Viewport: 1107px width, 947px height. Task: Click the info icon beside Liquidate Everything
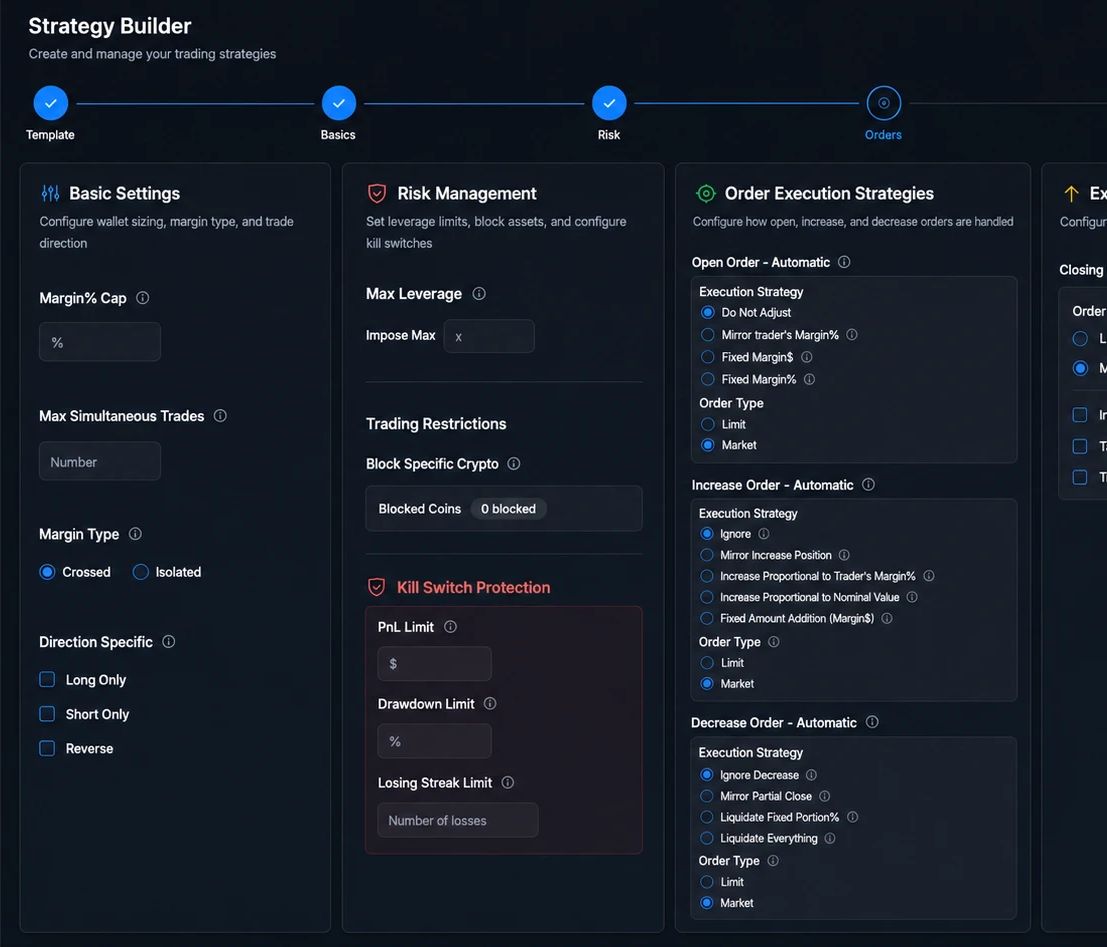830,838
